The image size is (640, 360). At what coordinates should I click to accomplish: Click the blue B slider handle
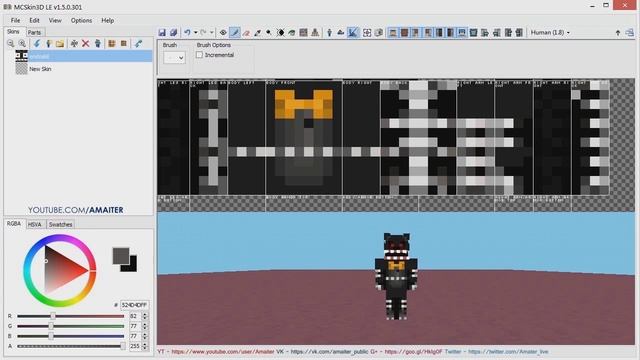51,336
